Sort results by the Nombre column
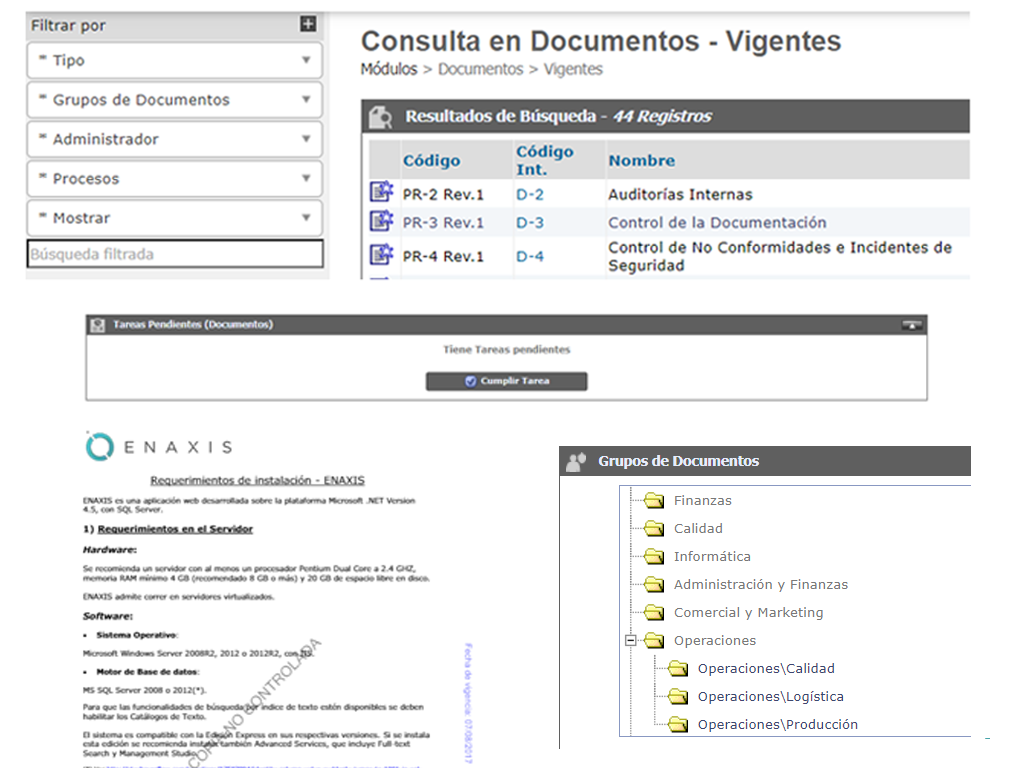This screenshot has height=768, width=1024. [x=641, y=161]
